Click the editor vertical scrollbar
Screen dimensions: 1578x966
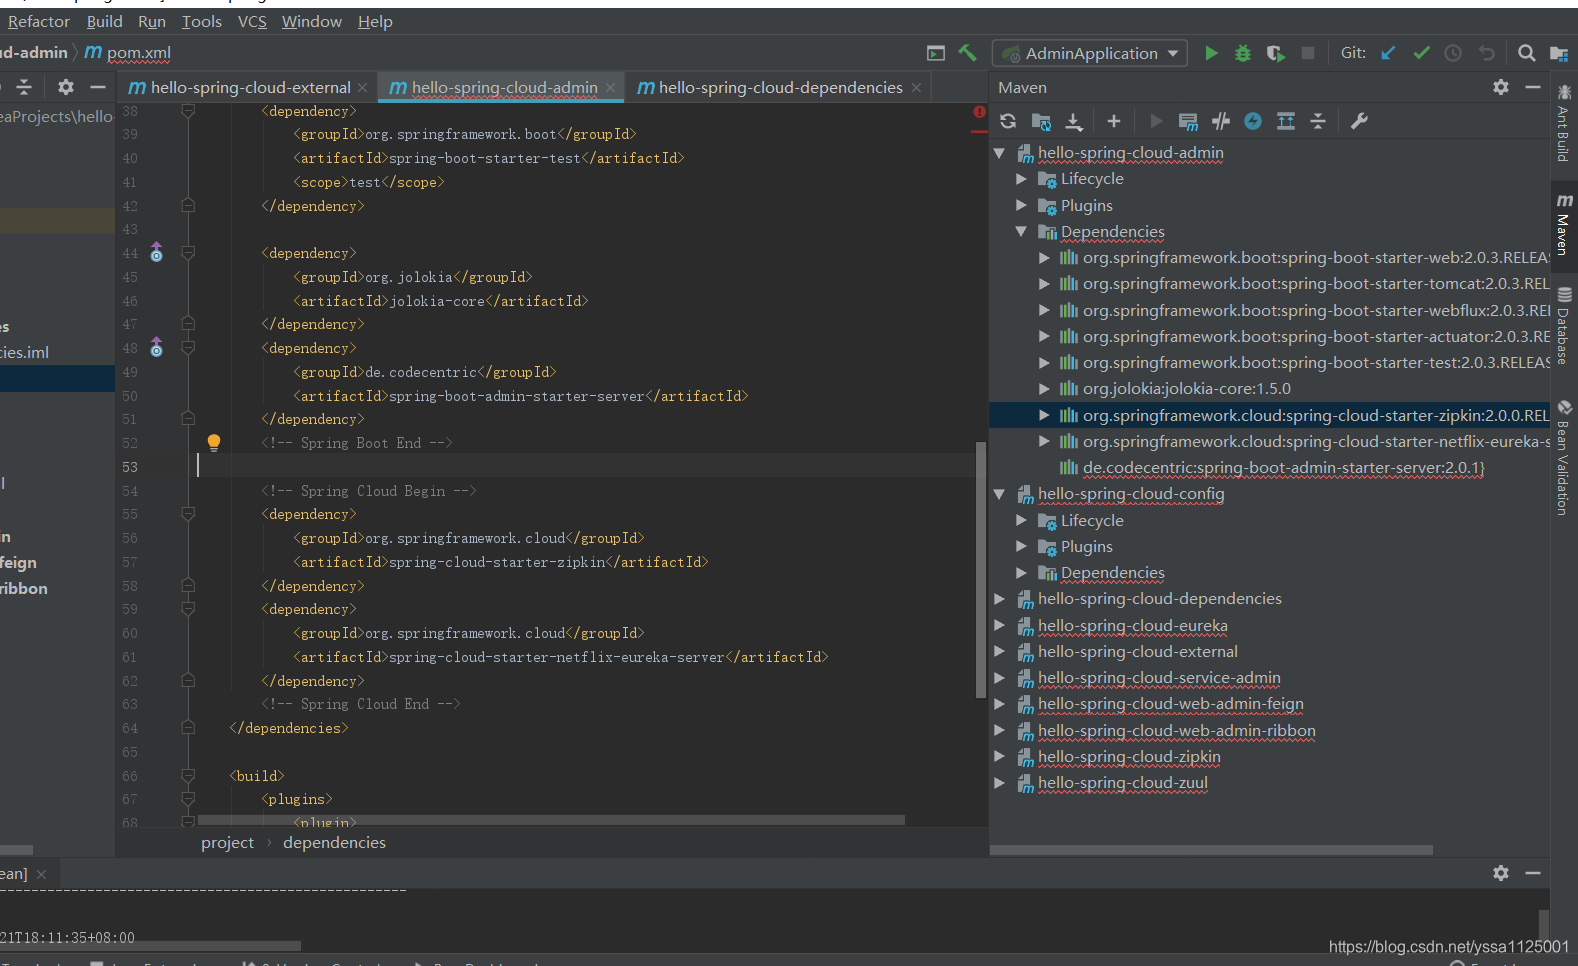click(x=980, y=570)
